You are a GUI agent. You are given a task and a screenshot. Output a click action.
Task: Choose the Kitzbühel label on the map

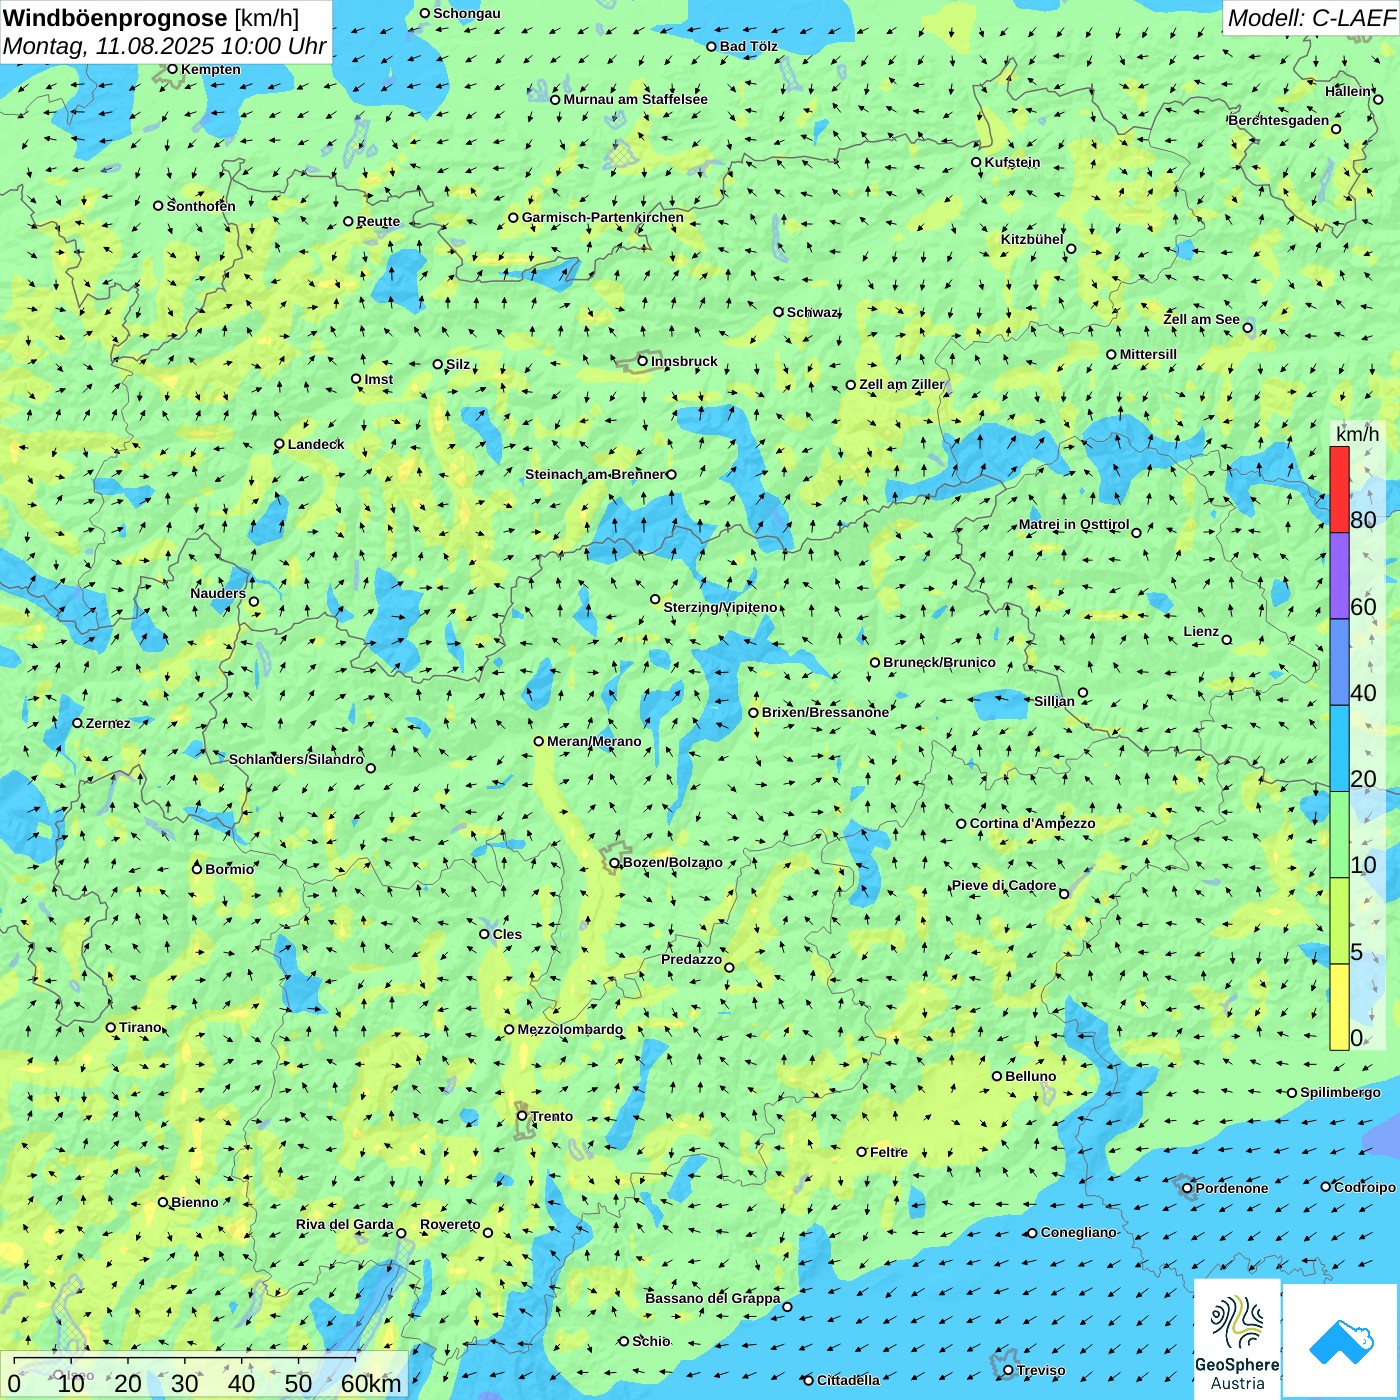pyautogui.click(x=1032, y=239)
